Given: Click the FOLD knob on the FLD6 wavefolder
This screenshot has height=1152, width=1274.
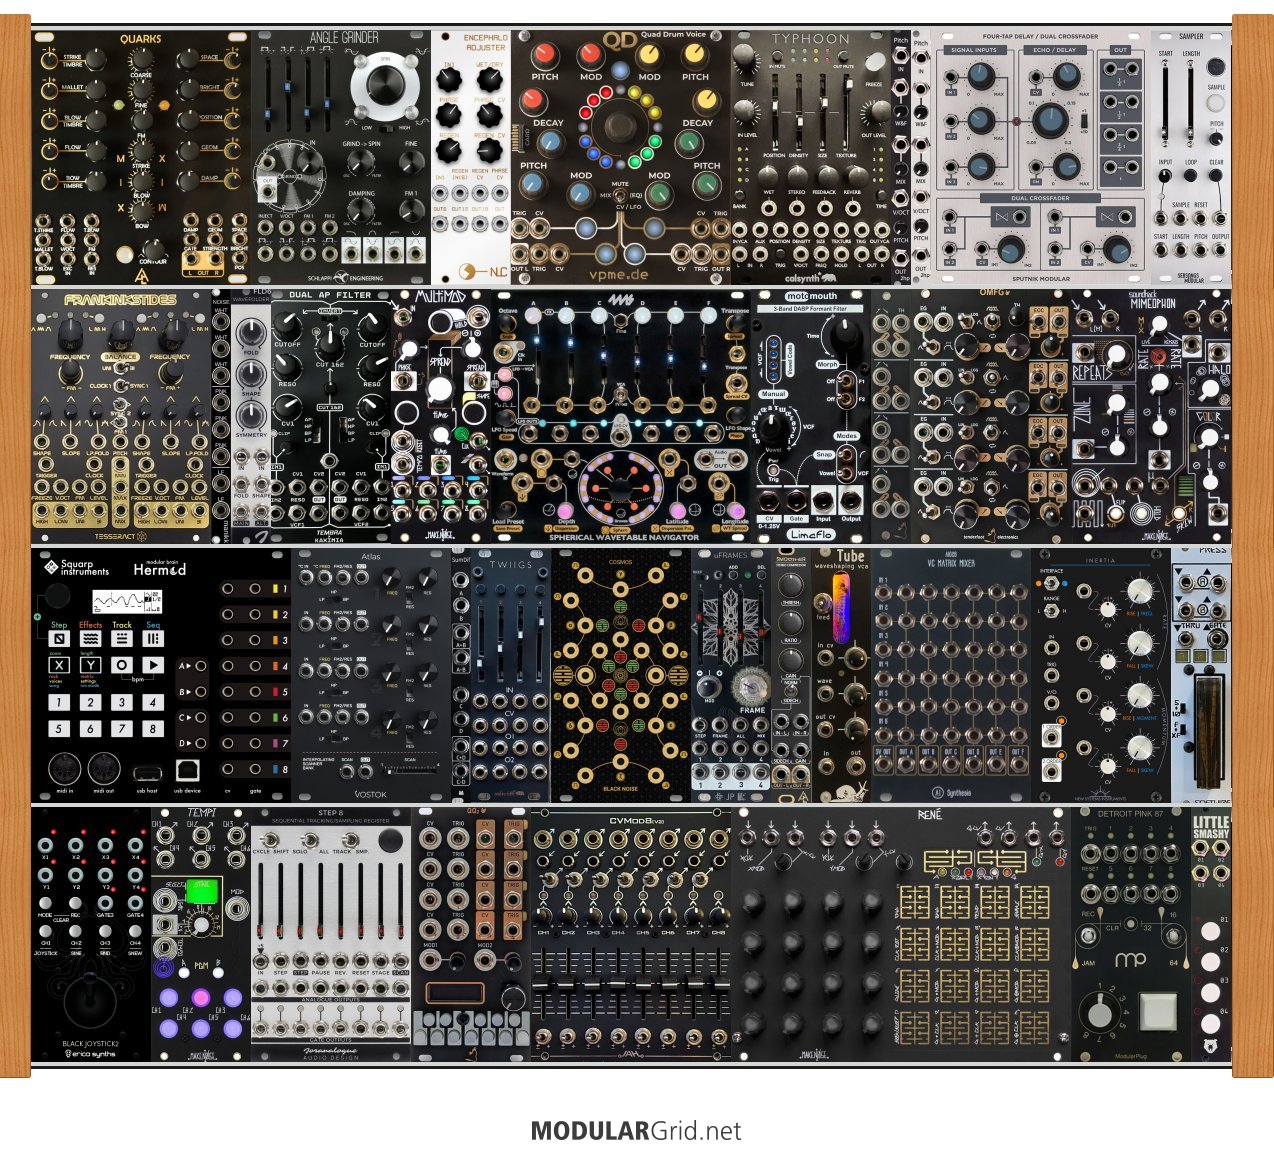Looking at the screenshot, I should click(x=251, y=334).
